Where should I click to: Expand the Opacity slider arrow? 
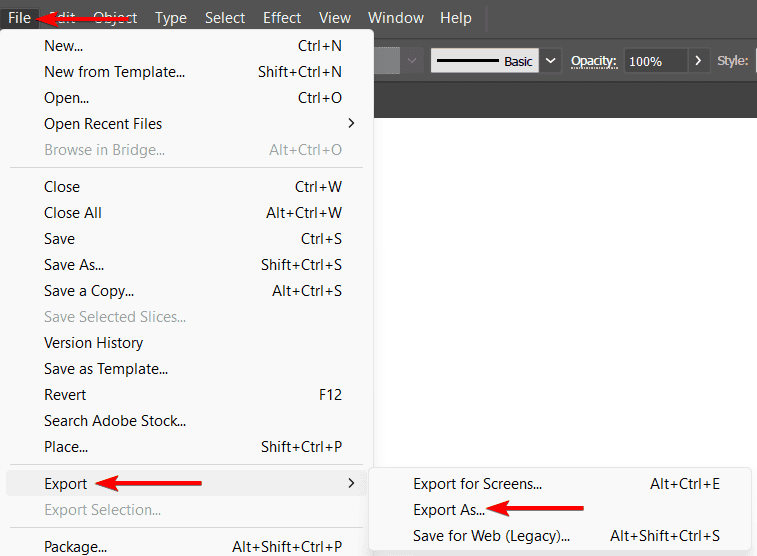coord(698,61)
